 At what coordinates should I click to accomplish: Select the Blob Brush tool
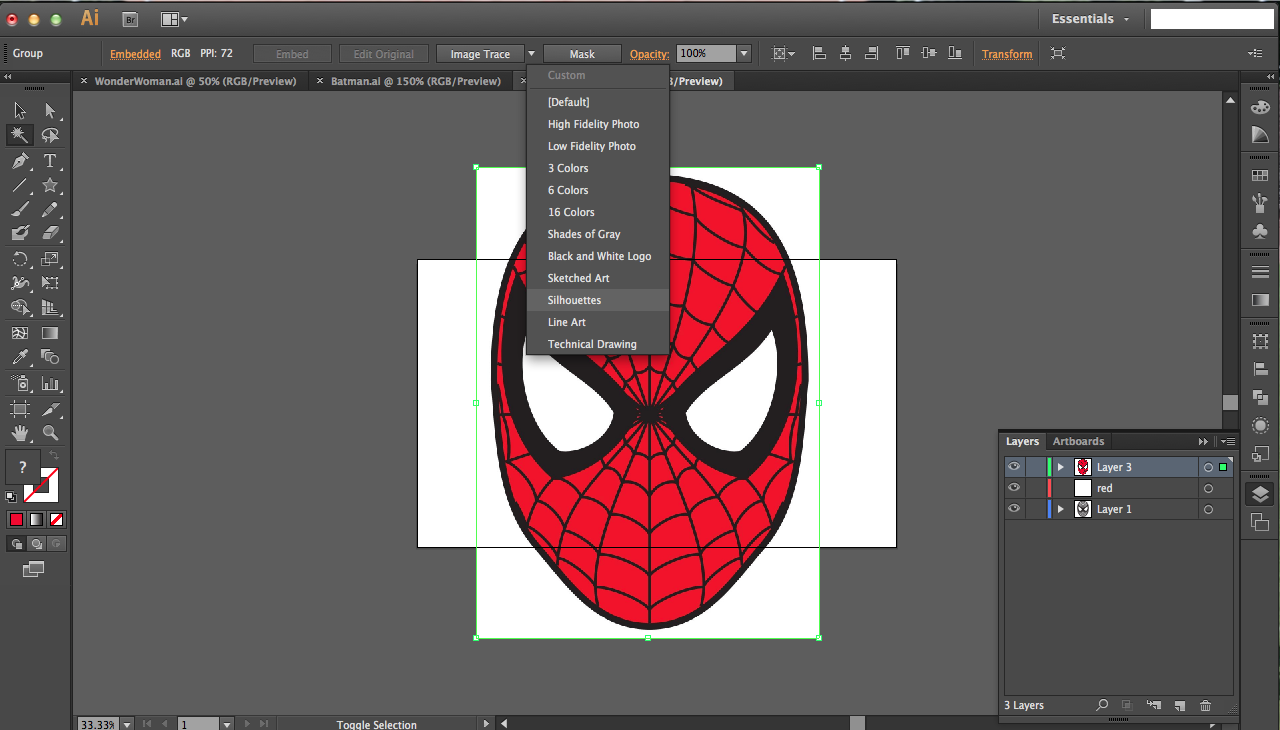pyautogui.click(x=20, y=233)
